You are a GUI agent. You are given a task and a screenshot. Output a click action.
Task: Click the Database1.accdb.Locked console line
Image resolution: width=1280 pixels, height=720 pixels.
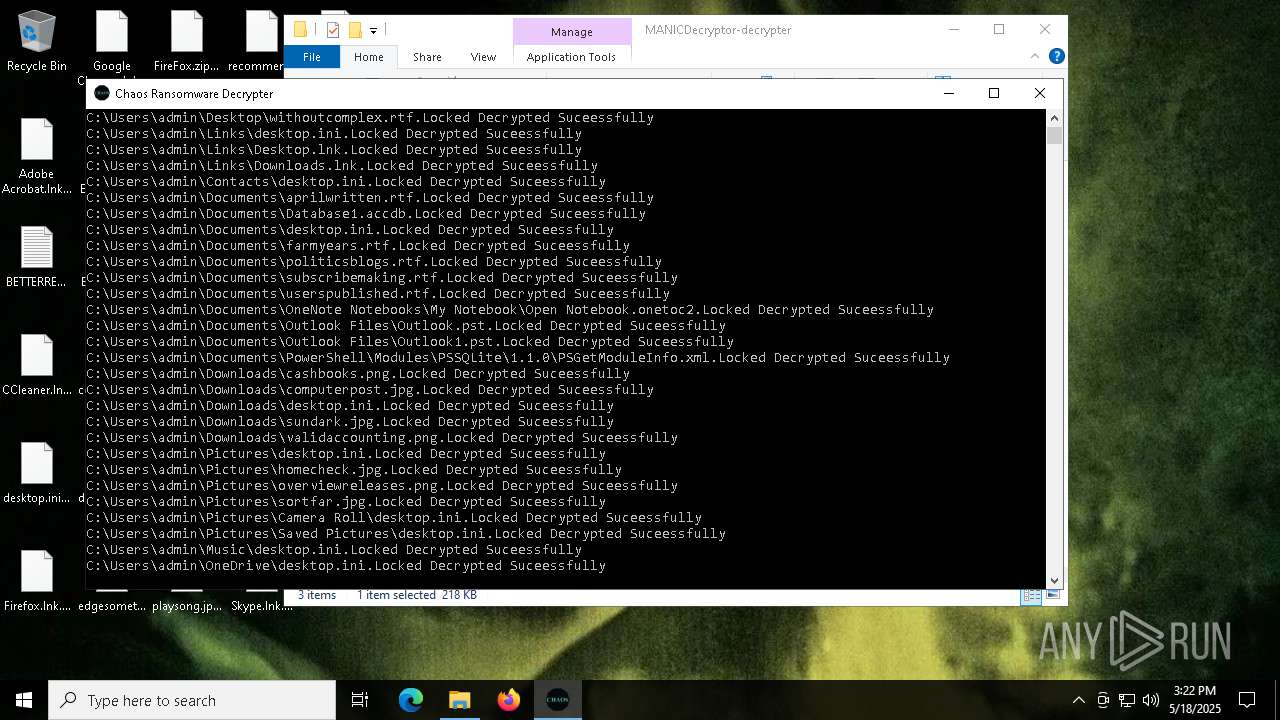coord(366,213)
